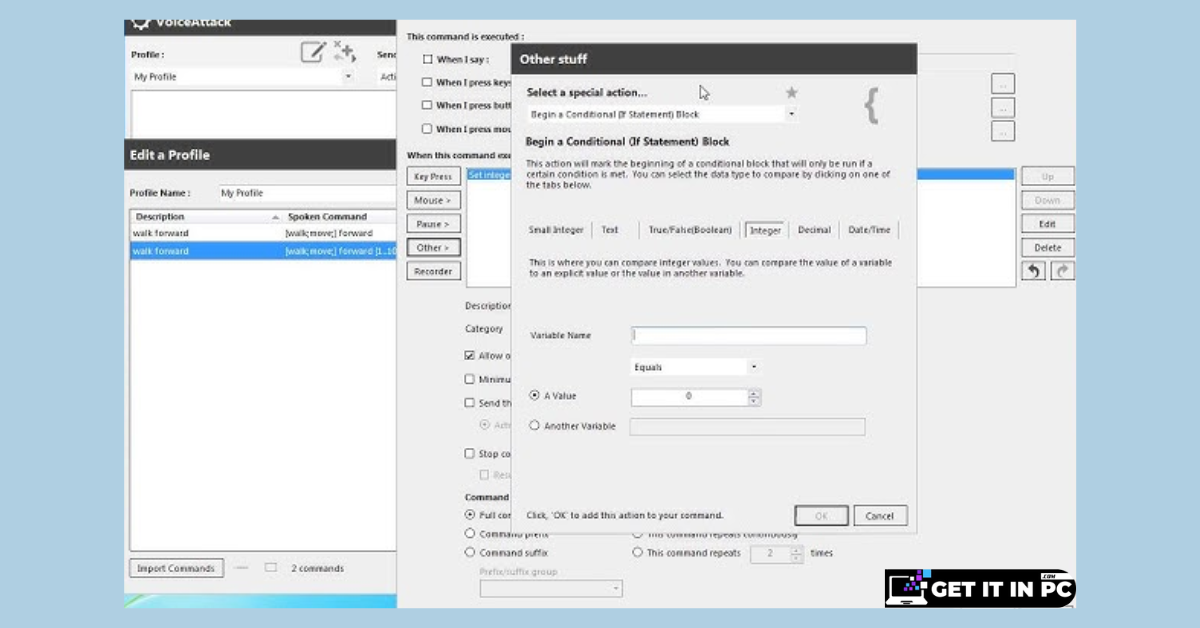Click the Up button beside action list
The height and width of the screenshot is (628, 1200).
click(x=1047, y=176)
